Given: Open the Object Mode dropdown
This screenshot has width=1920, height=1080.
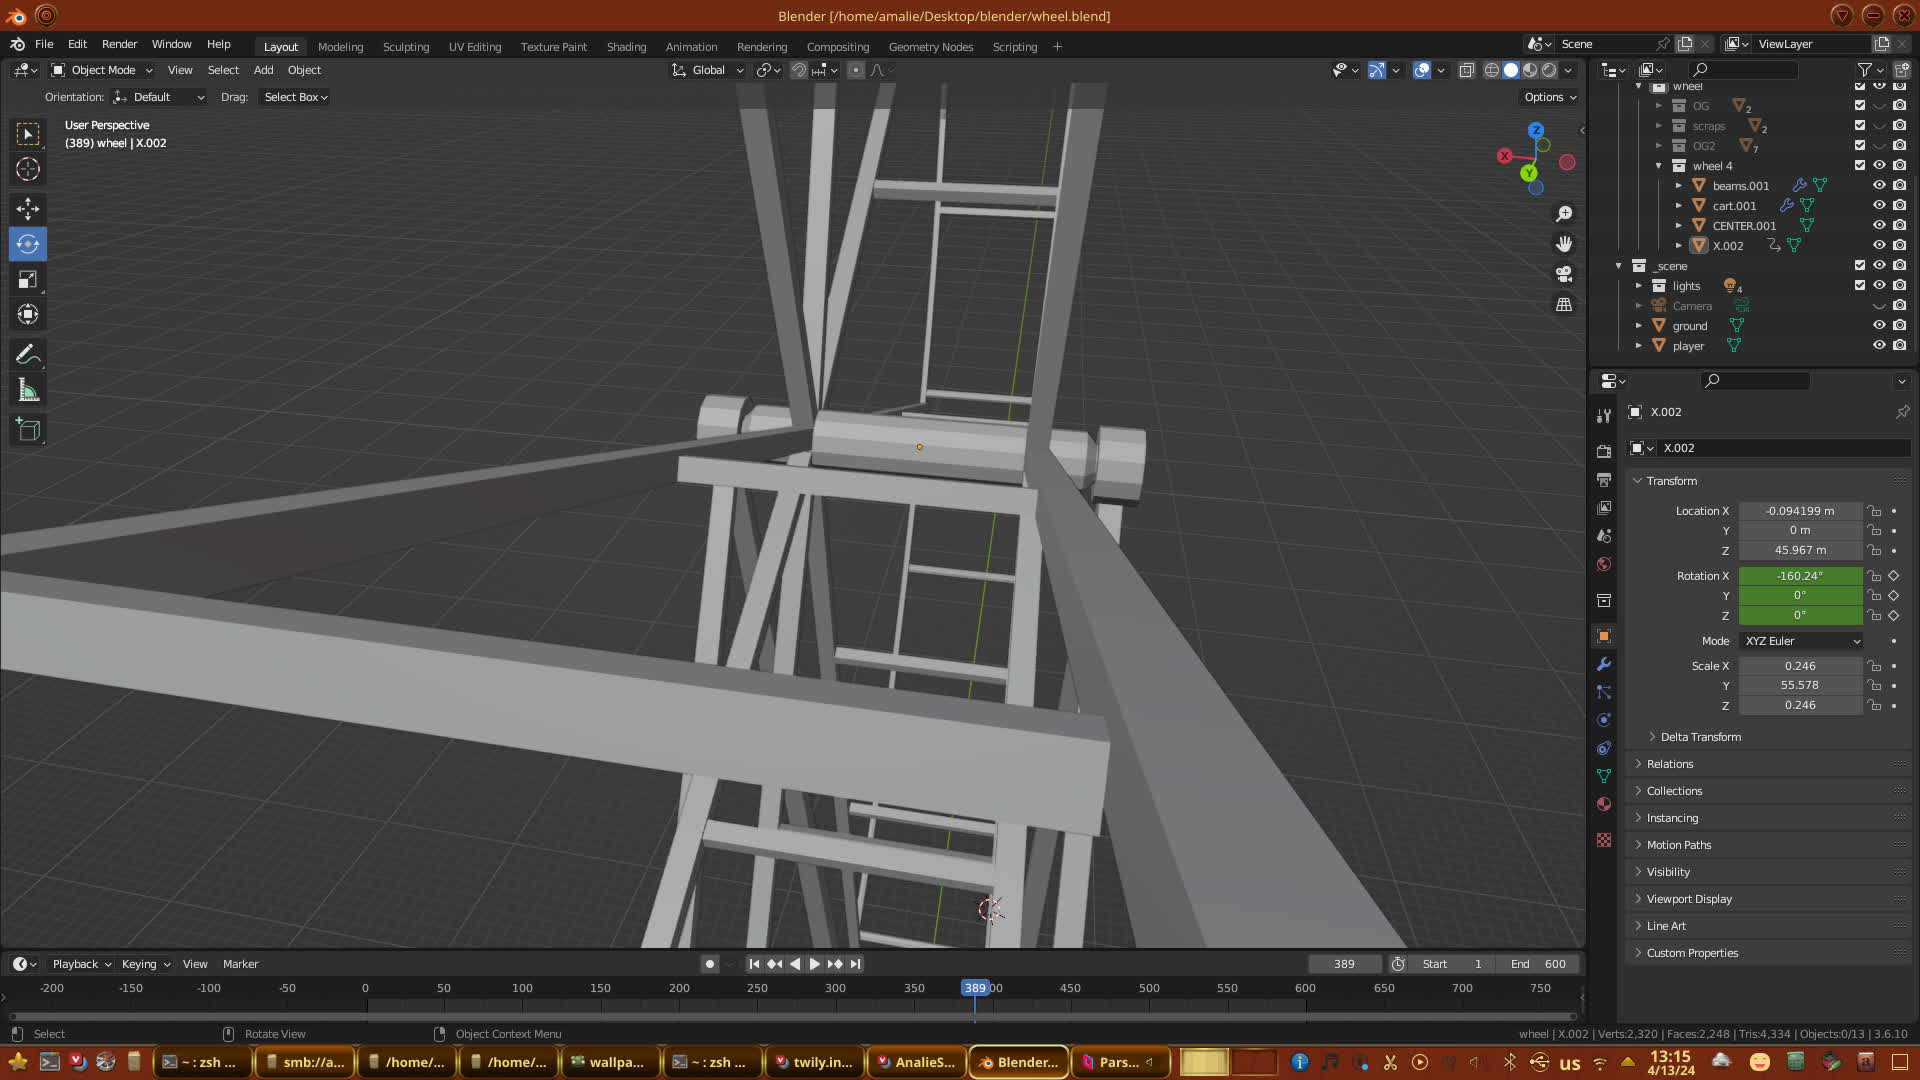Looking at the screenshot, I should click(x=102, y=70).
